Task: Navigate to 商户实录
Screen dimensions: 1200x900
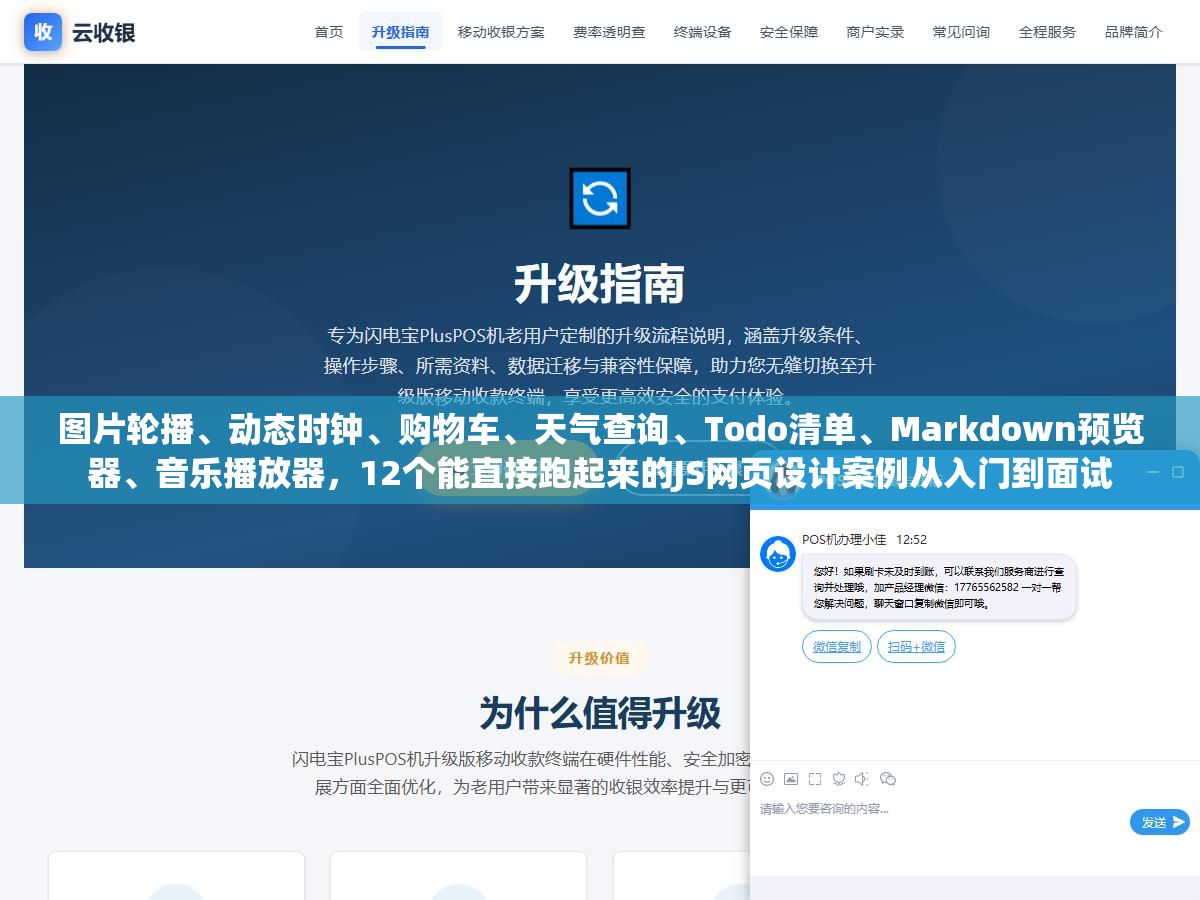Action: 875,32
